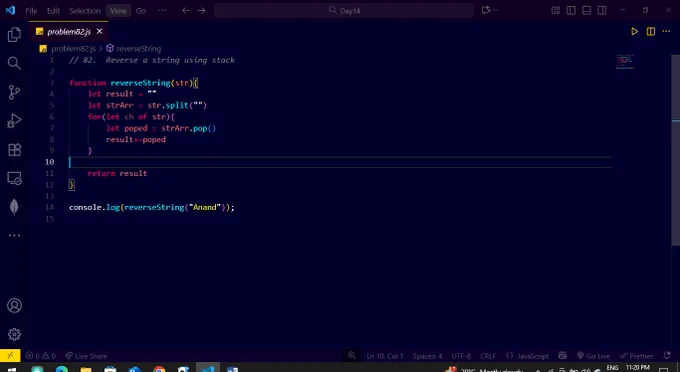Open the MongoDB leaf icon view

click(x=14, y=207)
